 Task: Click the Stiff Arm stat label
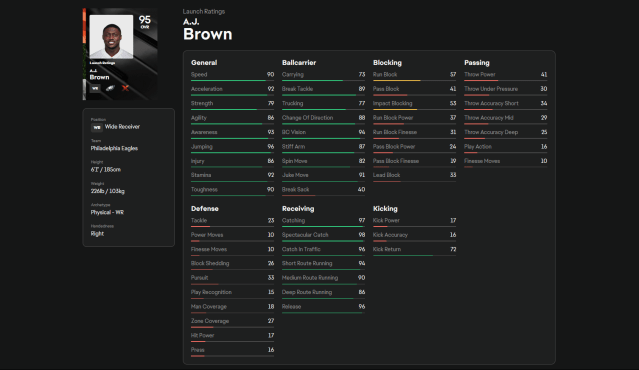click(x=293, y=147)
